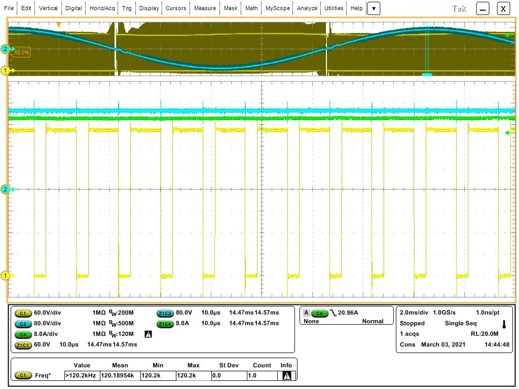The width and height of the screenshot is (519, 389).
Task: Select the Z1C1 zoom channel badge
Action: pyautogui.click(x=23, y=345)
